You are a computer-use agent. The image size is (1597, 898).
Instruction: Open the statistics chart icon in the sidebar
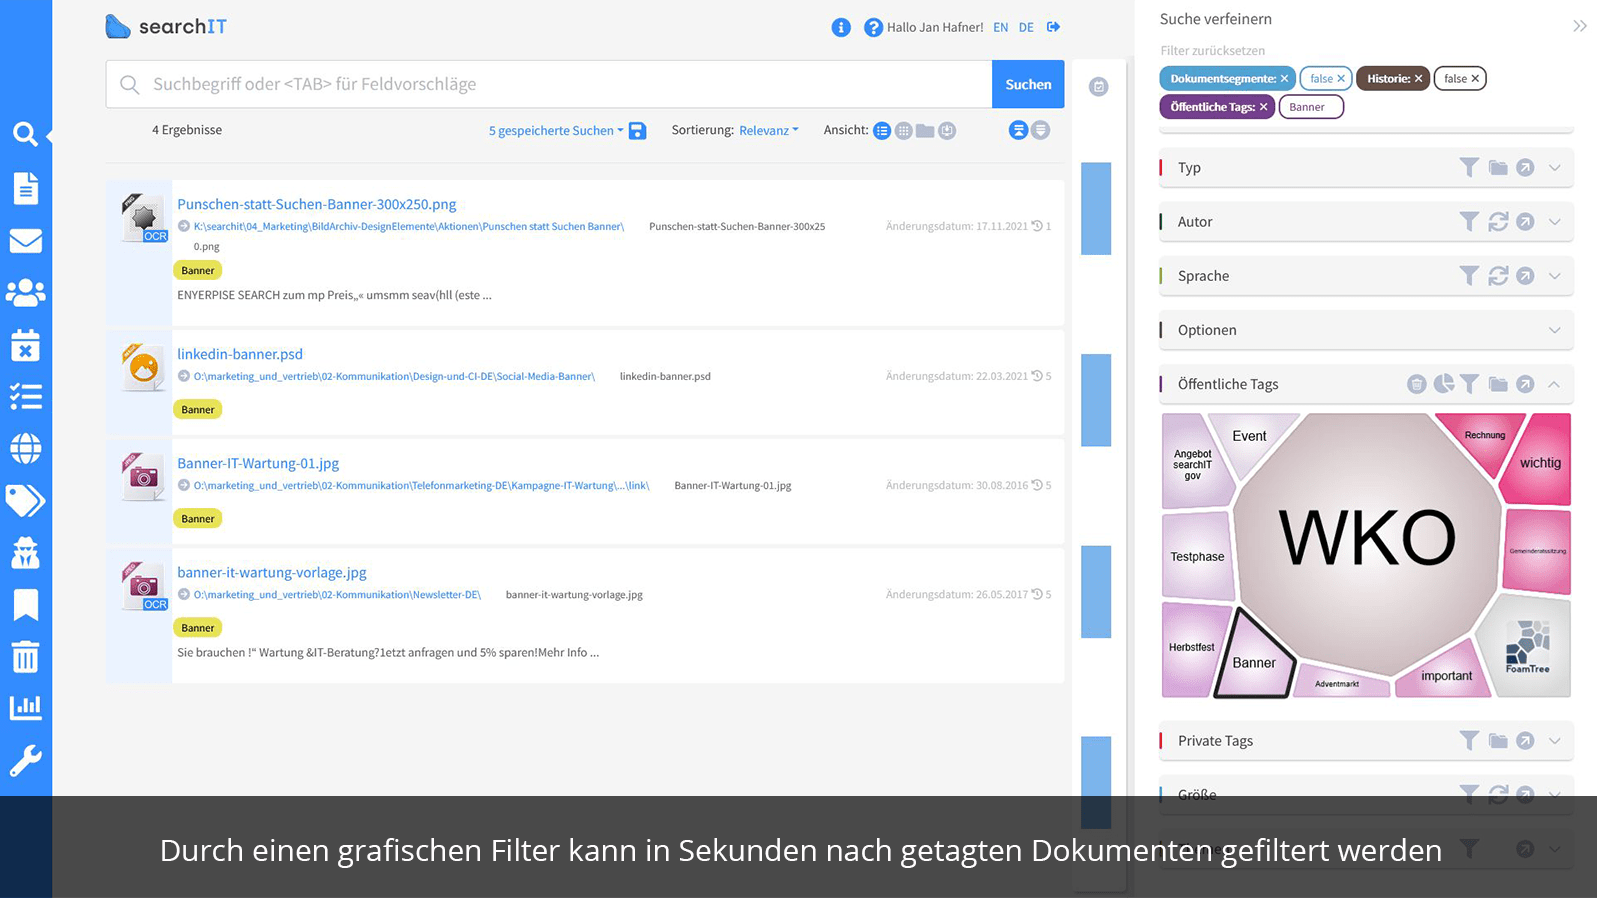25,707
